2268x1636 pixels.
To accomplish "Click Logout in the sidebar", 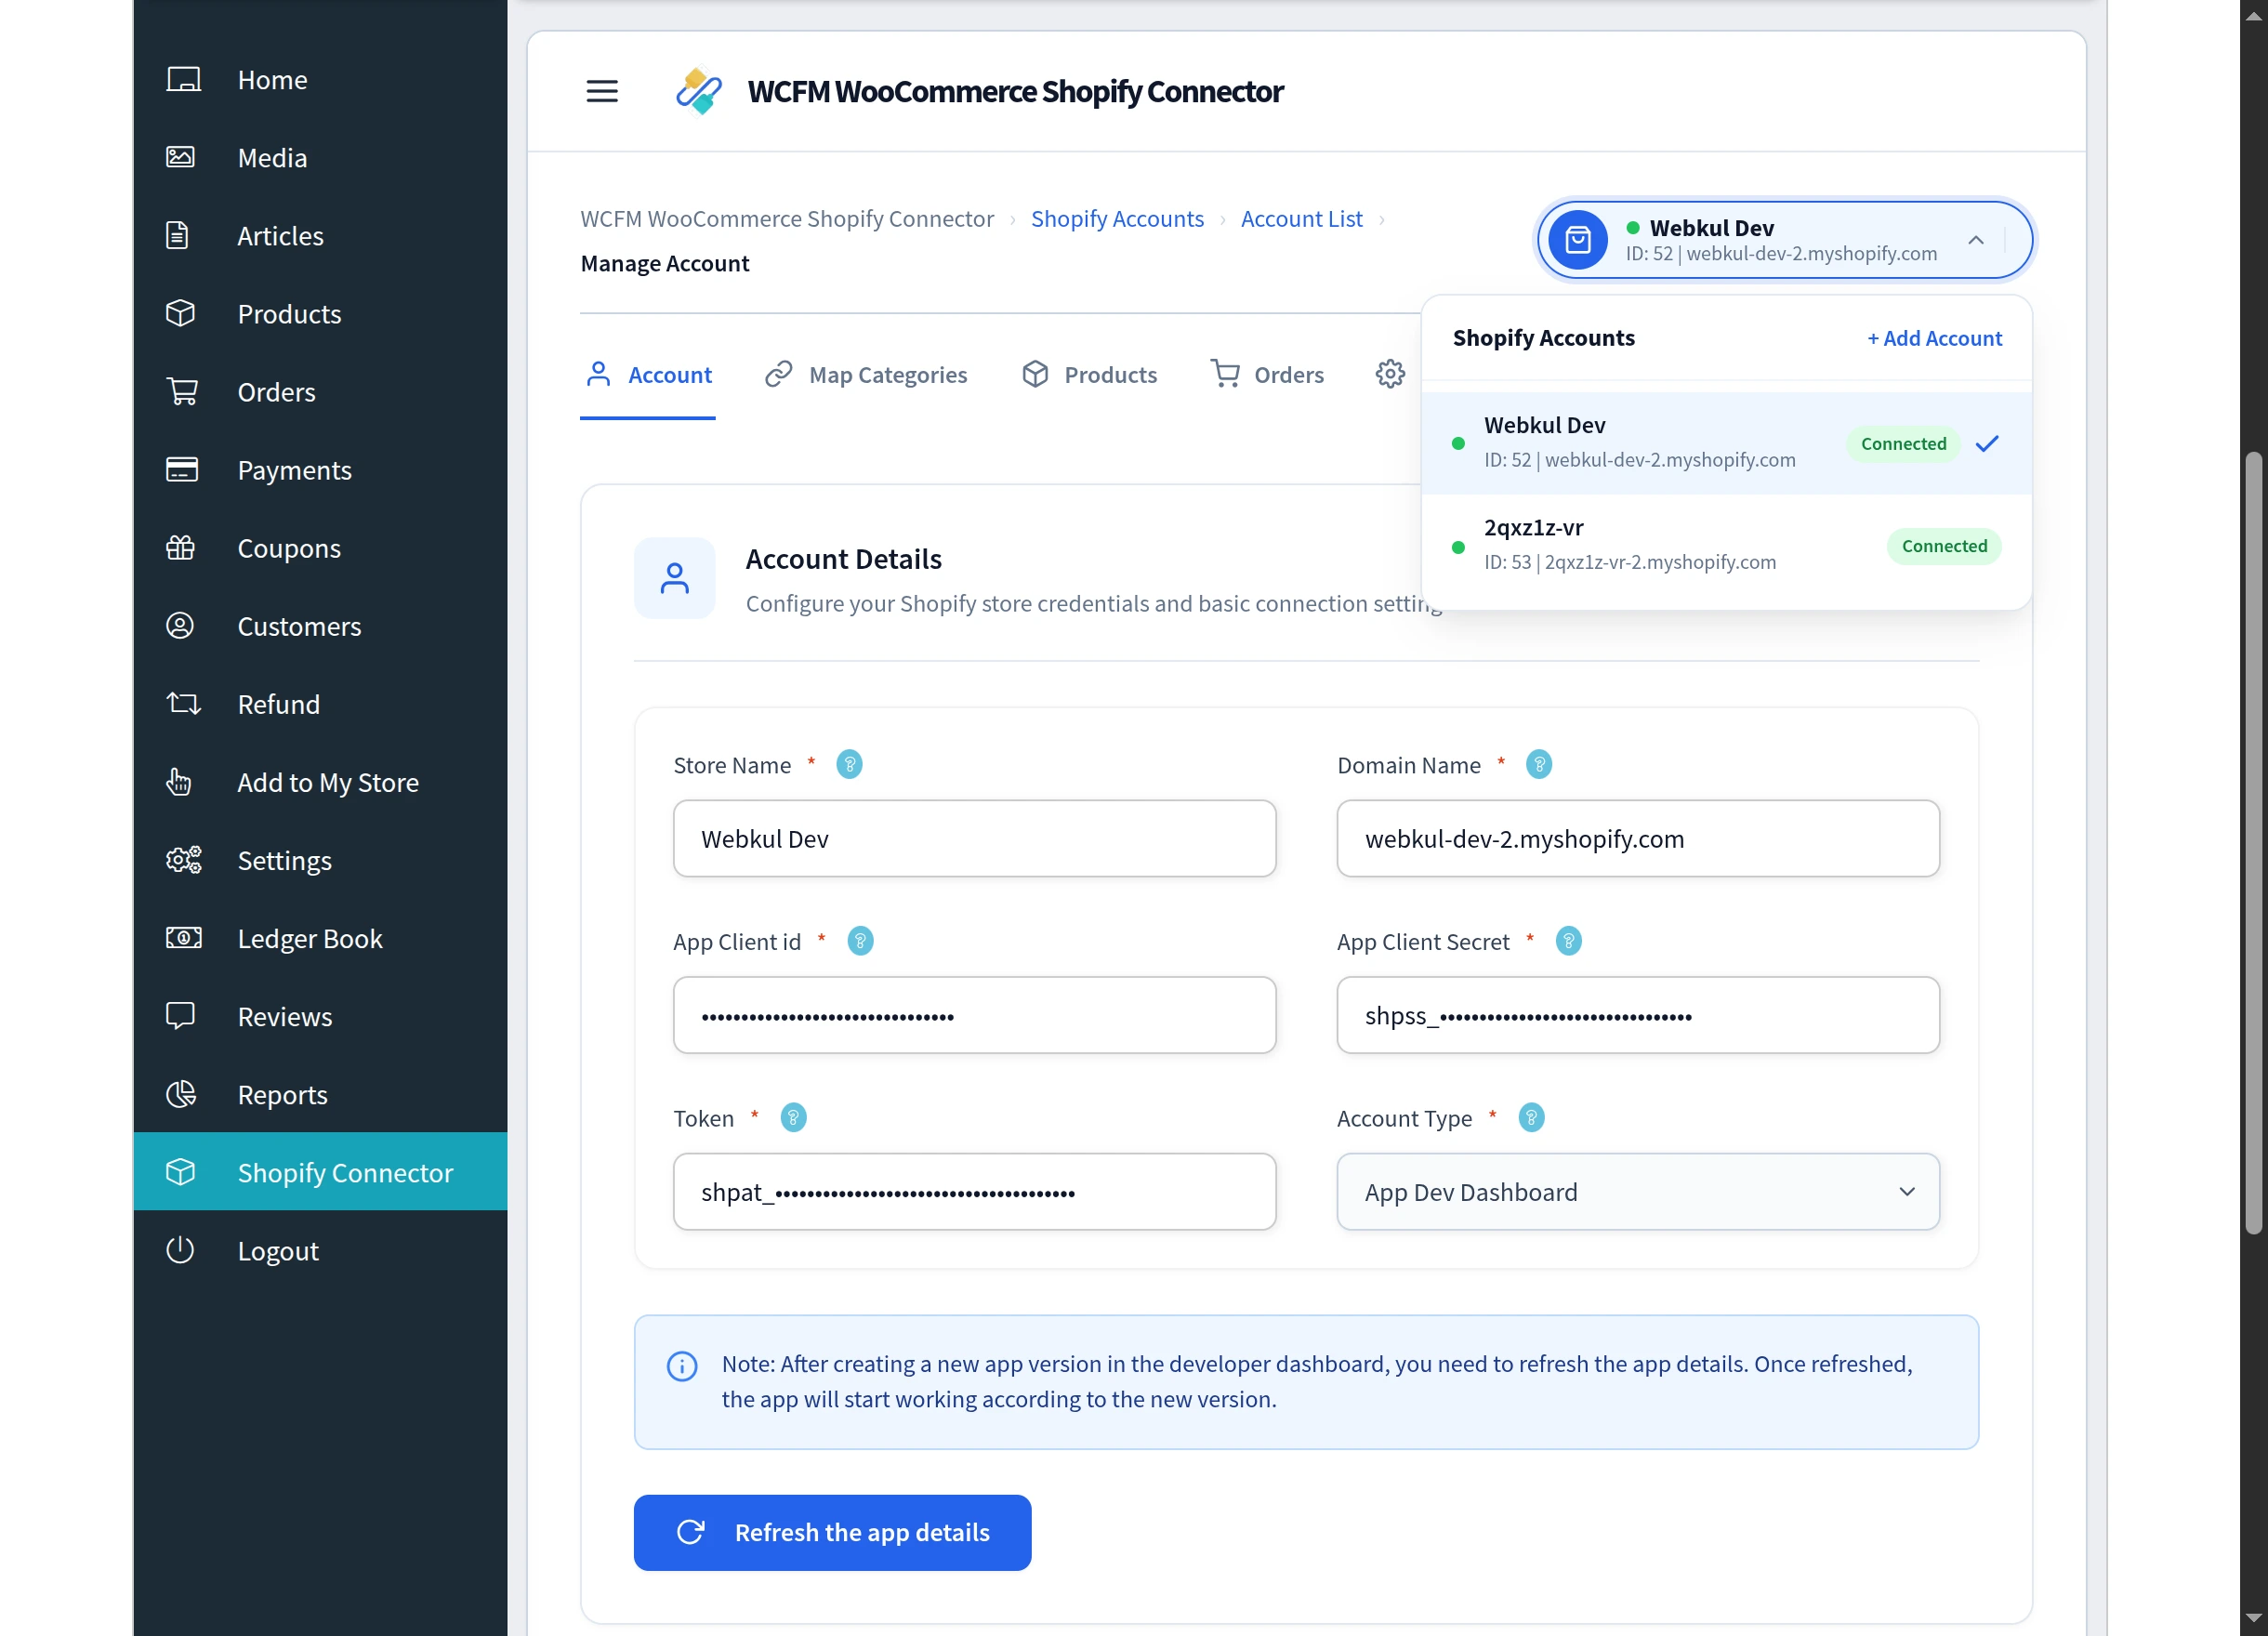I will 320,1249.
